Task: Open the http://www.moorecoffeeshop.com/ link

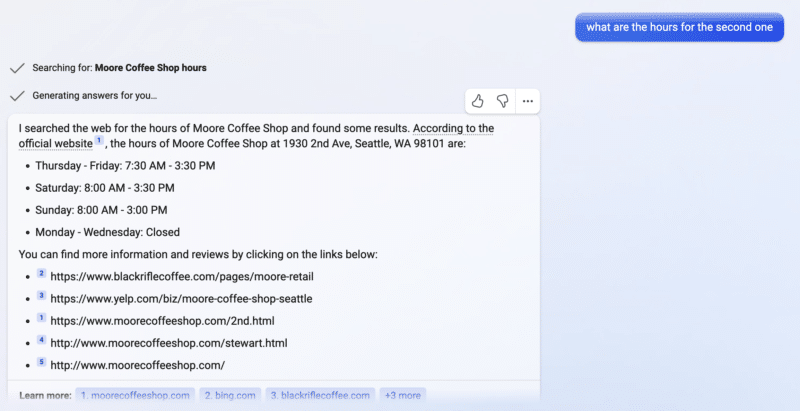Action: point(138,366)
